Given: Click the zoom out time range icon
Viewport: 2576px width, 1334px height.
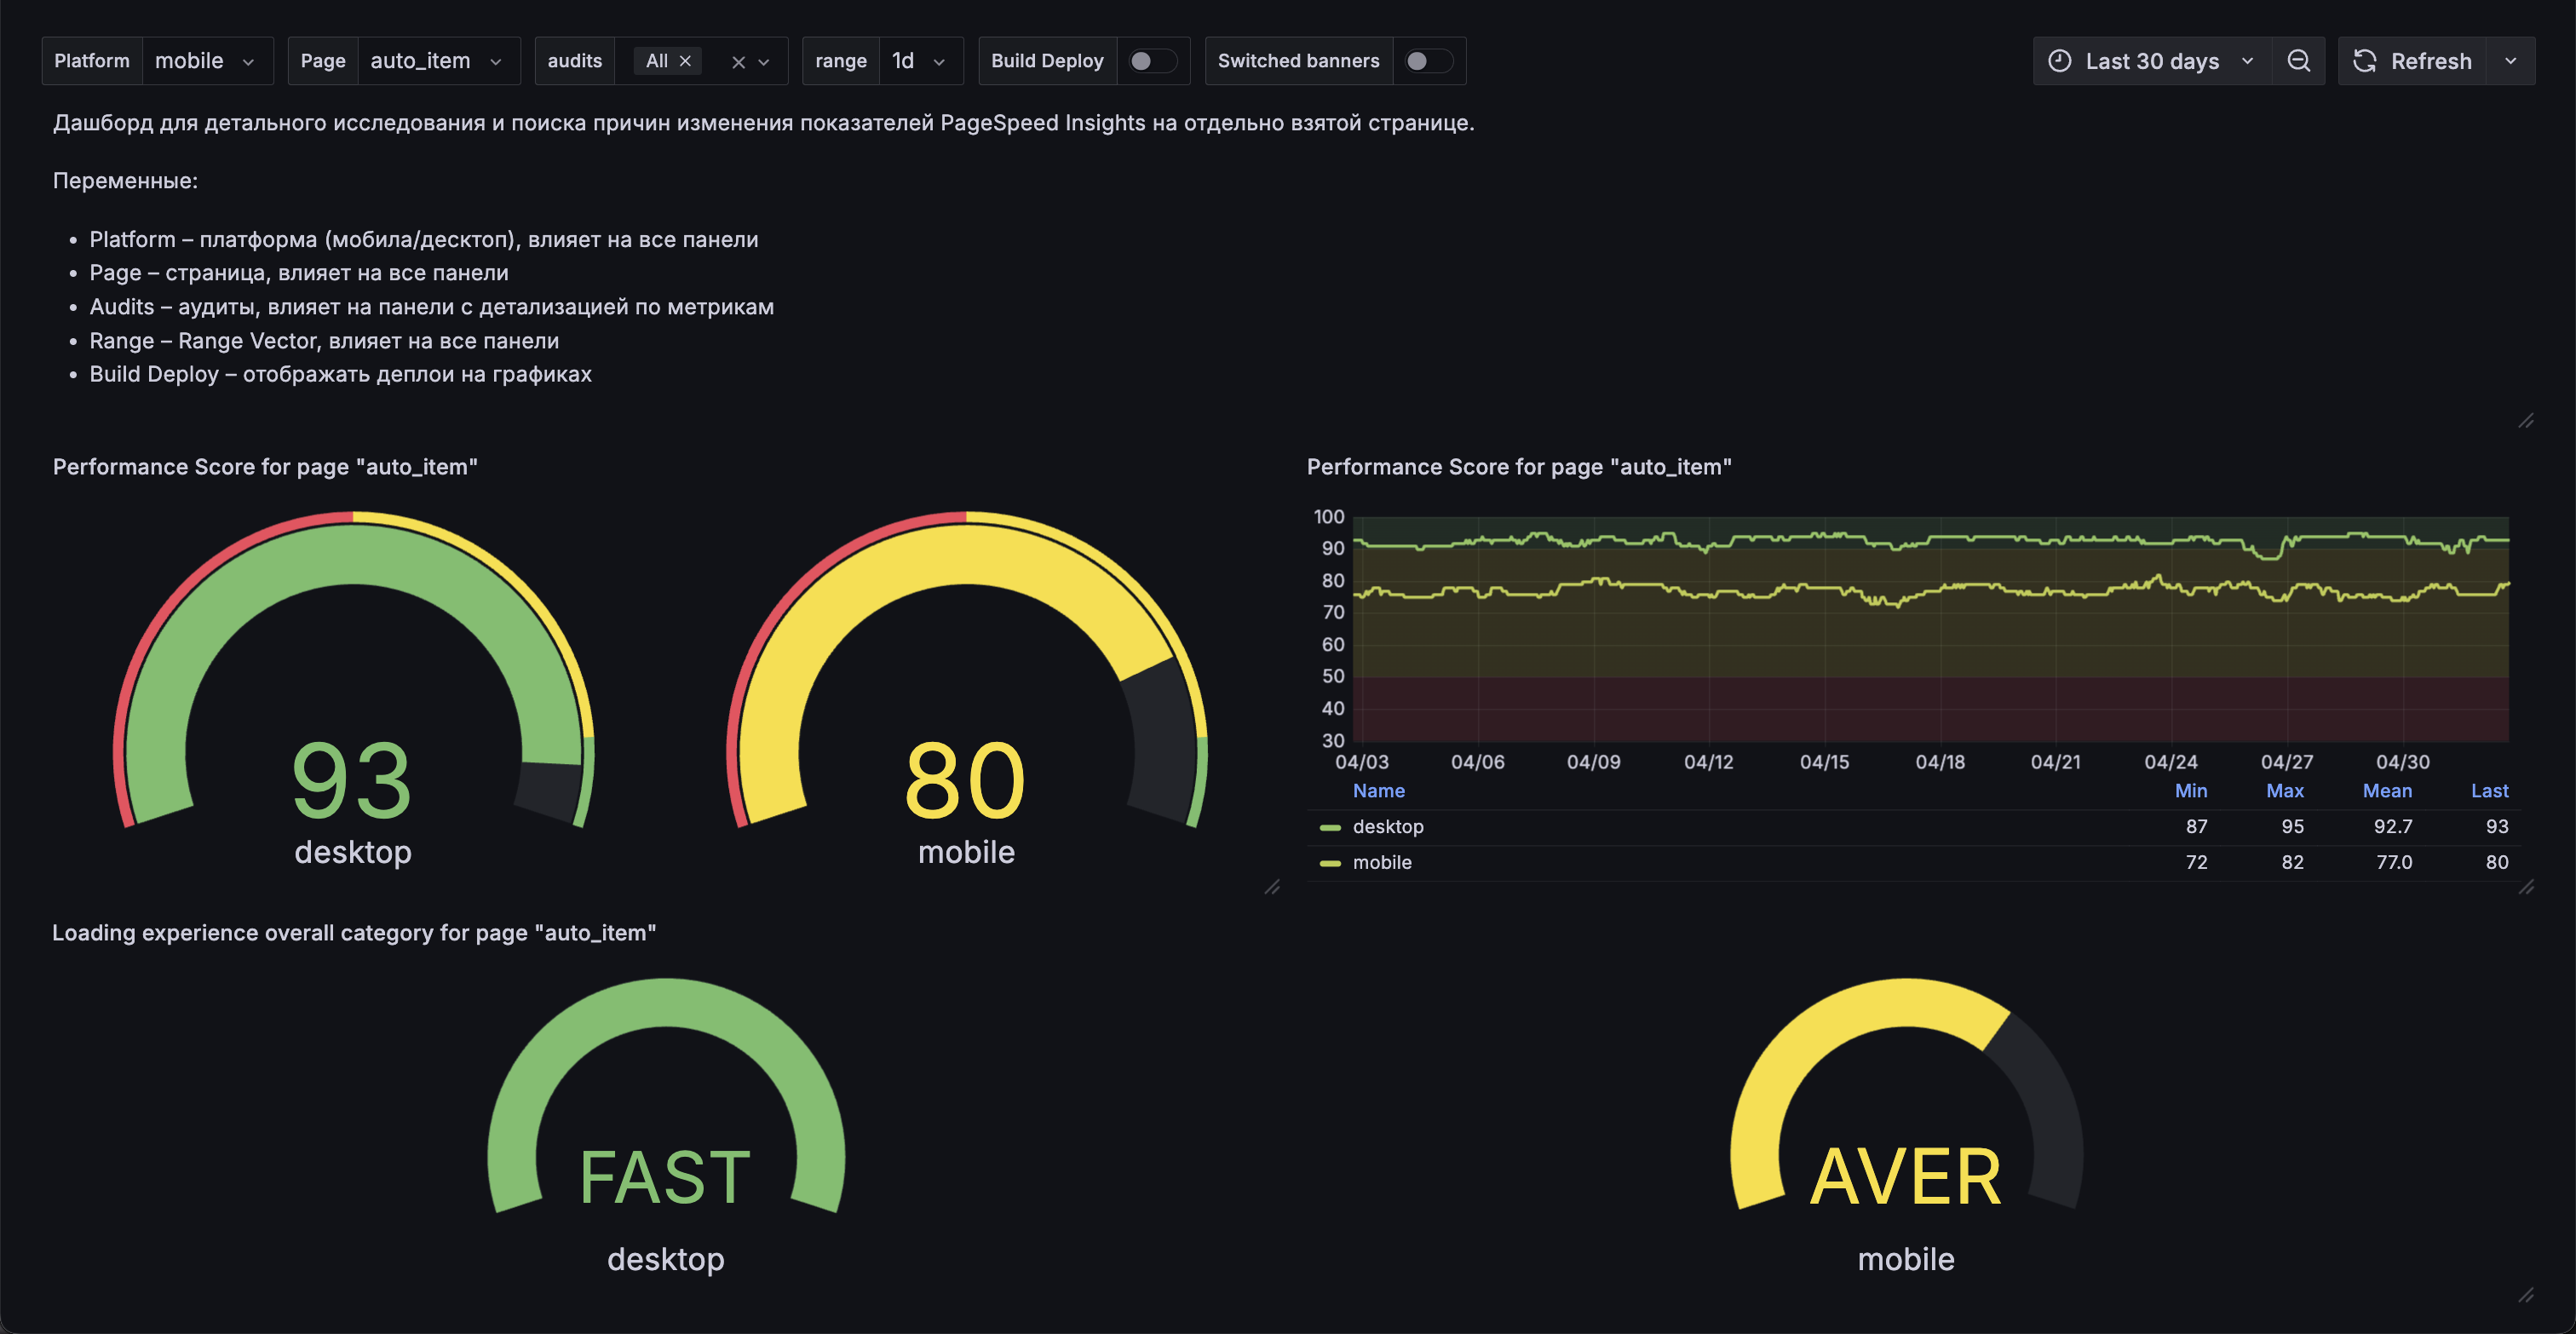Looking at the screenshot, I should 2298,61.
